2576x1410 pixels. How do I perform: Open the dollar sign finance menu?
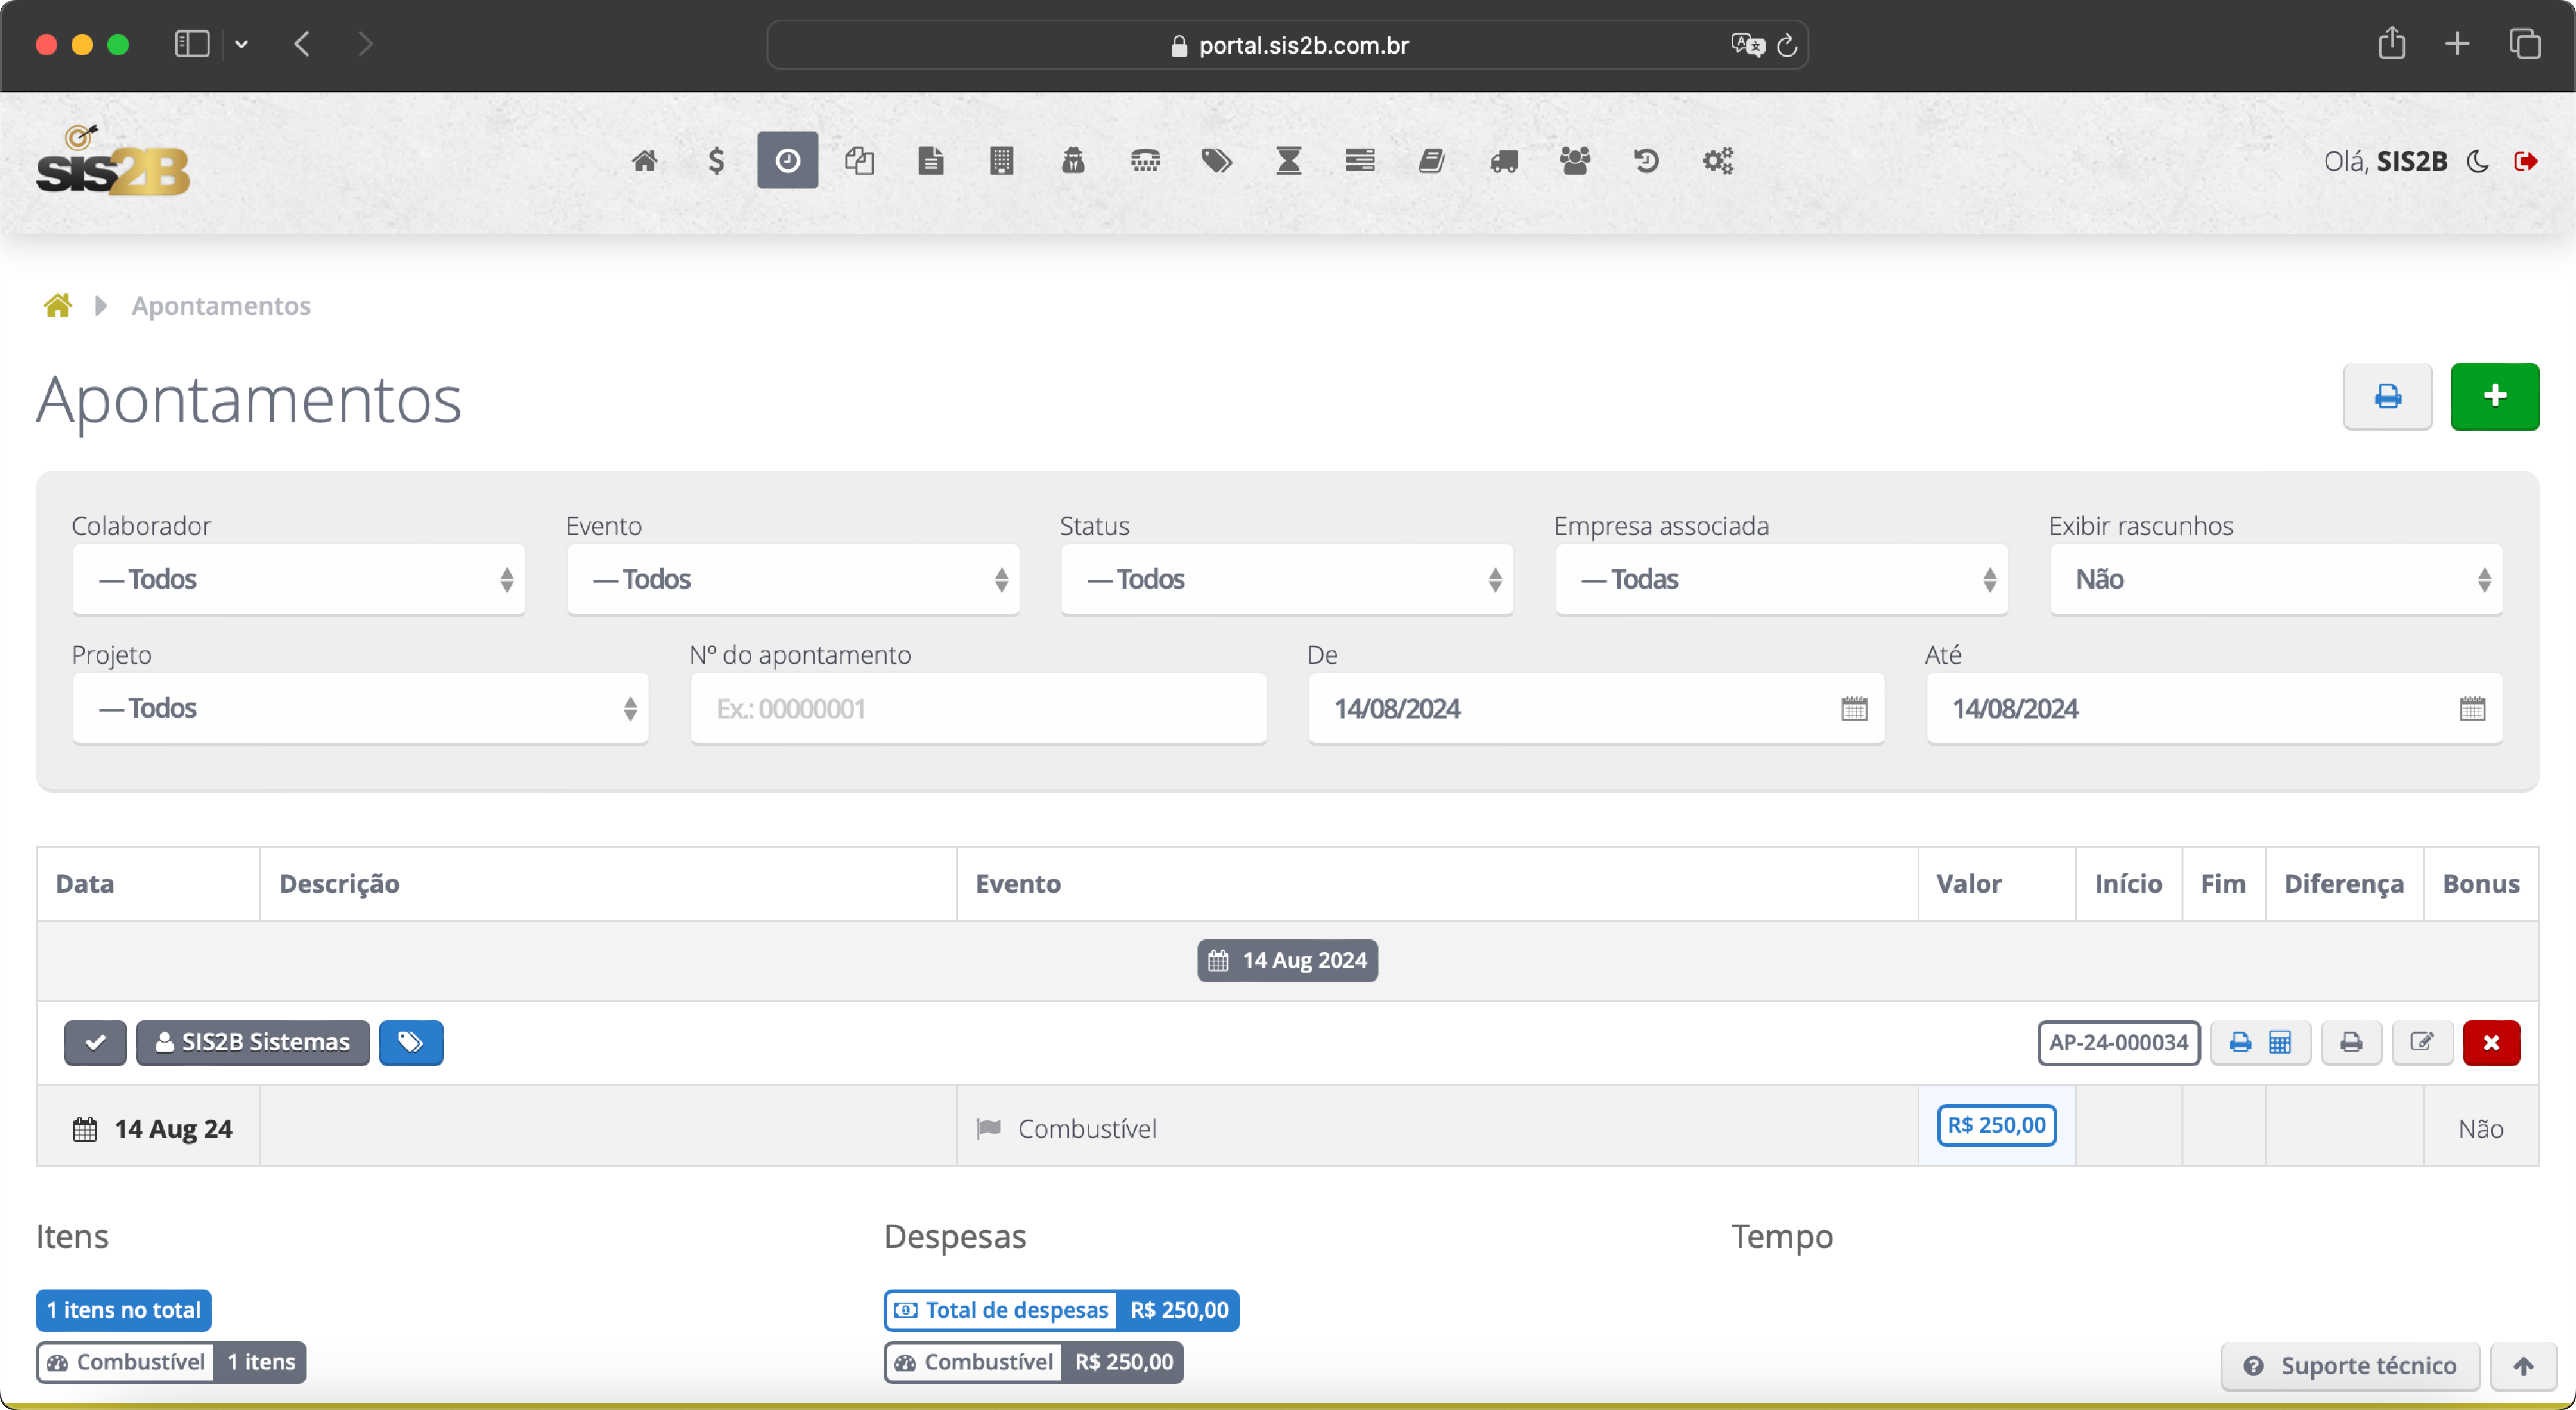[x=716, y=161]
